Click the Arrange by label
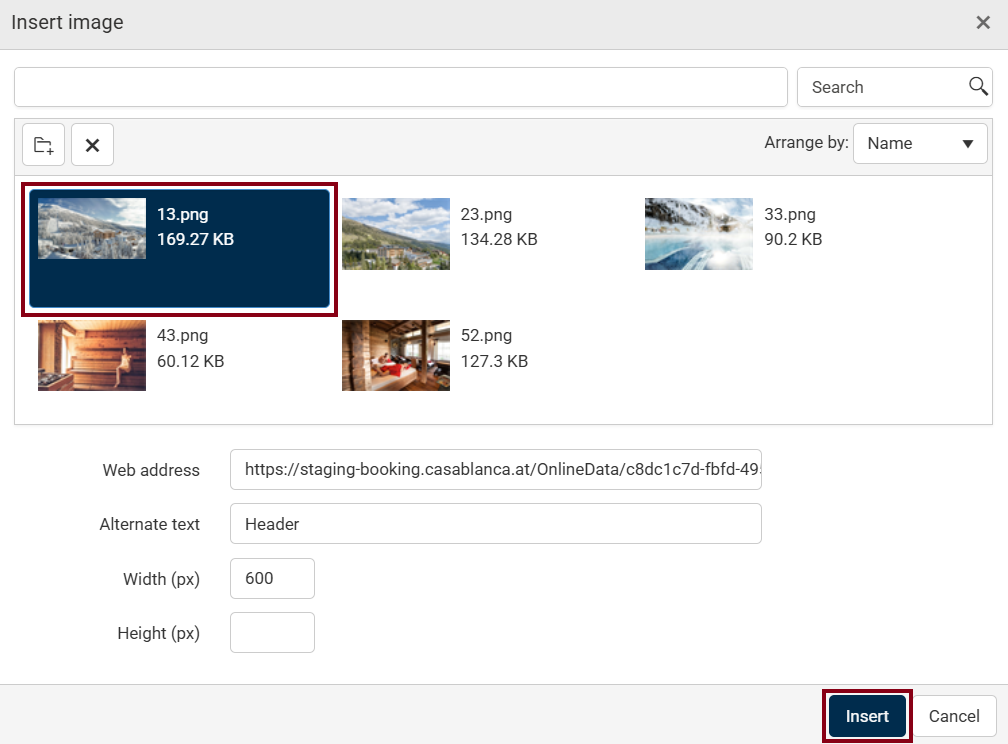The image size is (1008, 744). [806, 143]
